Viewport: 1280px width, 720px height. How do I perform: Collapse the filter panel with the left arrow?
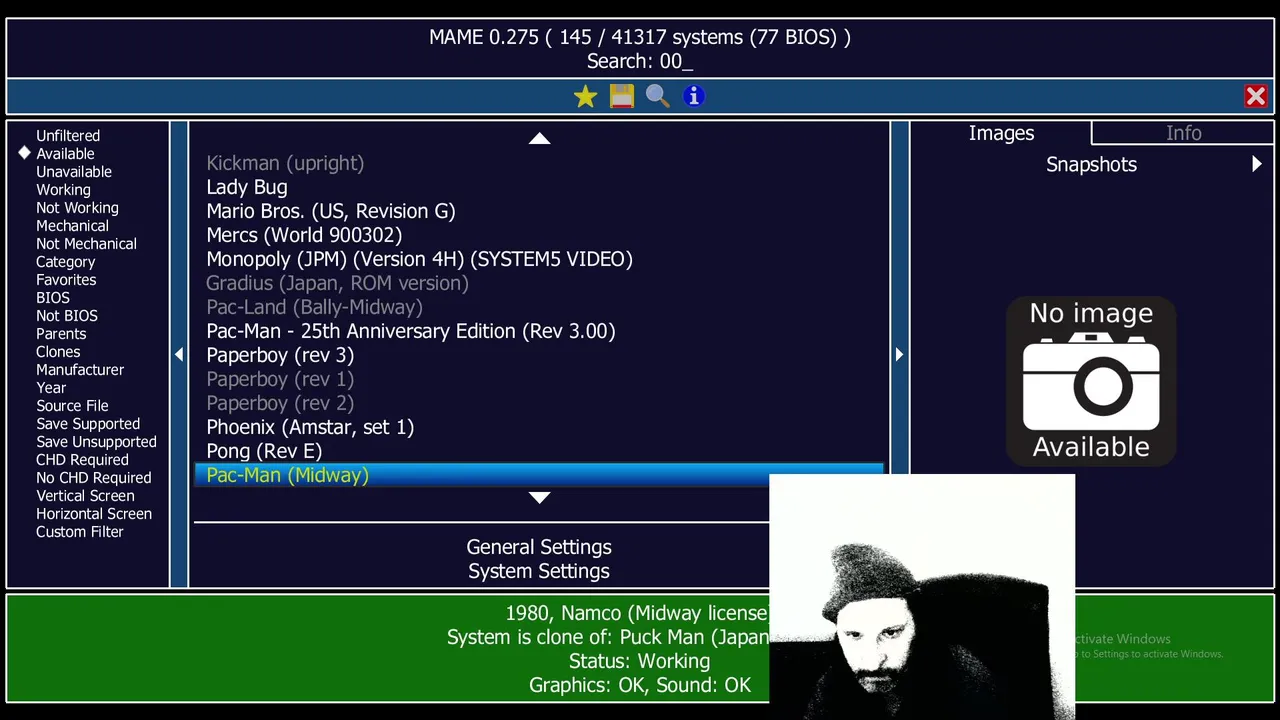point(179,354)
